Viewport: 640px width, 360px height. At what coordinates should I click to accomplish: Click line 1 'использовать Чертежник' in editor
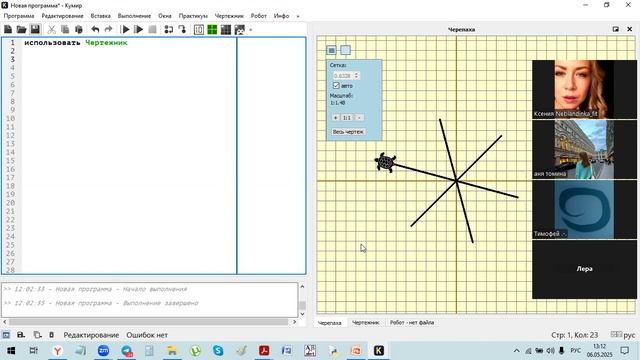[x=76, y=42]
